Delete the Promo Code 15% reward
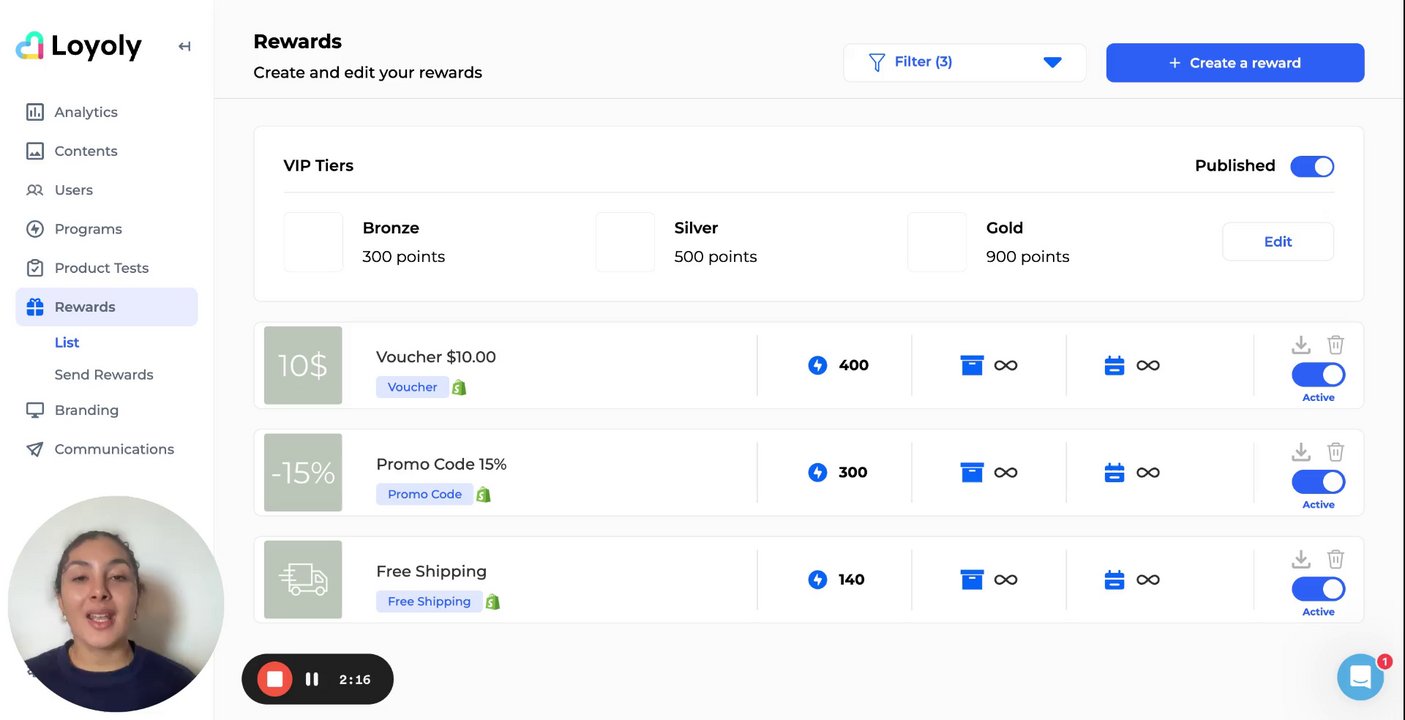1405x720 pixels. [1336, 452]
